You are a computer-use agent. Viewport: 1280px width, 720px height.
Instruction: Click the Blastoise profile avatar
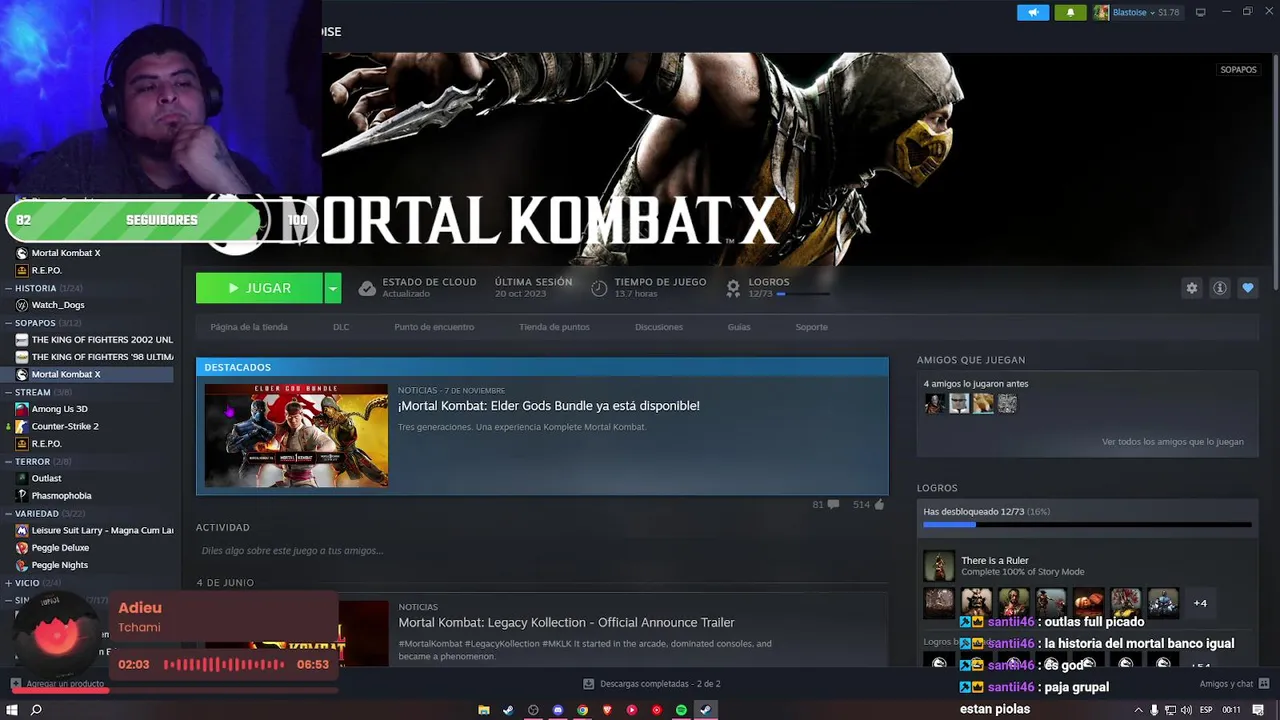point(1101,12)
